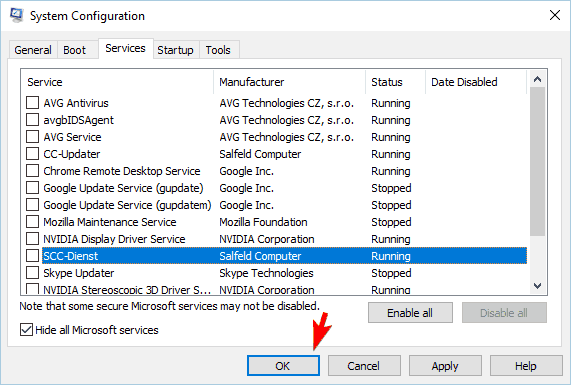Close the System Configuration window
Screen dimensions: 571x385
pos(555,15)
